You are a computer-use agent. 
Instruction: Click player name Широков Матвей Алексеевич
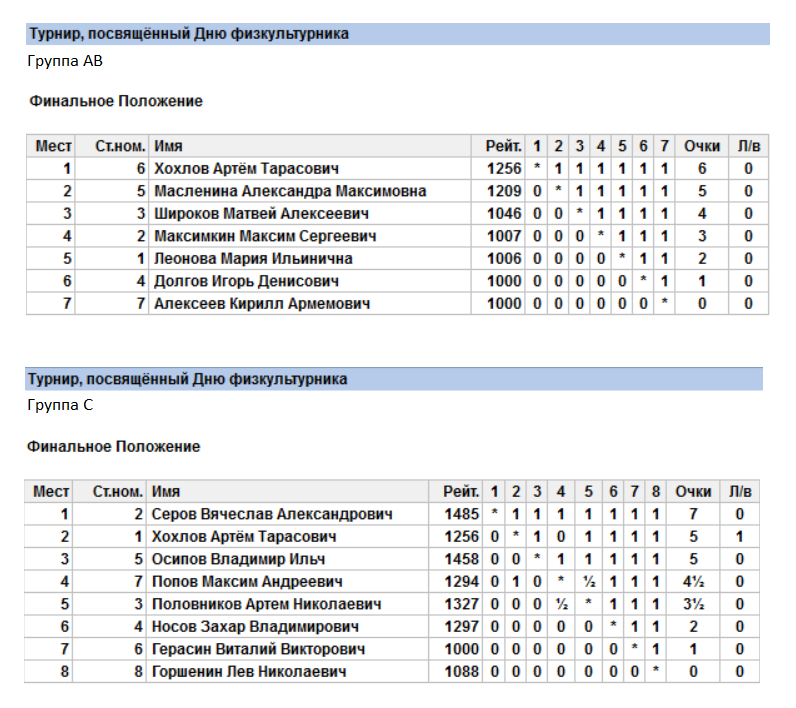(261, 214)
